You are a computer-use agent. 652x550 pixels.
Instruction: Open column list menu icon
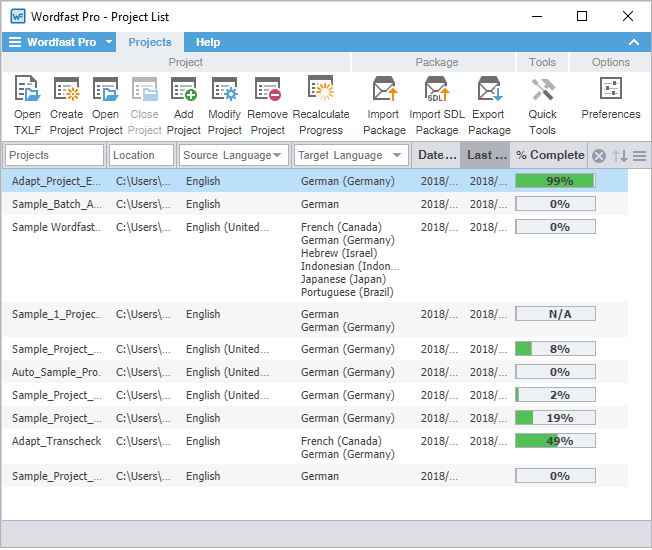coord(640,156)
